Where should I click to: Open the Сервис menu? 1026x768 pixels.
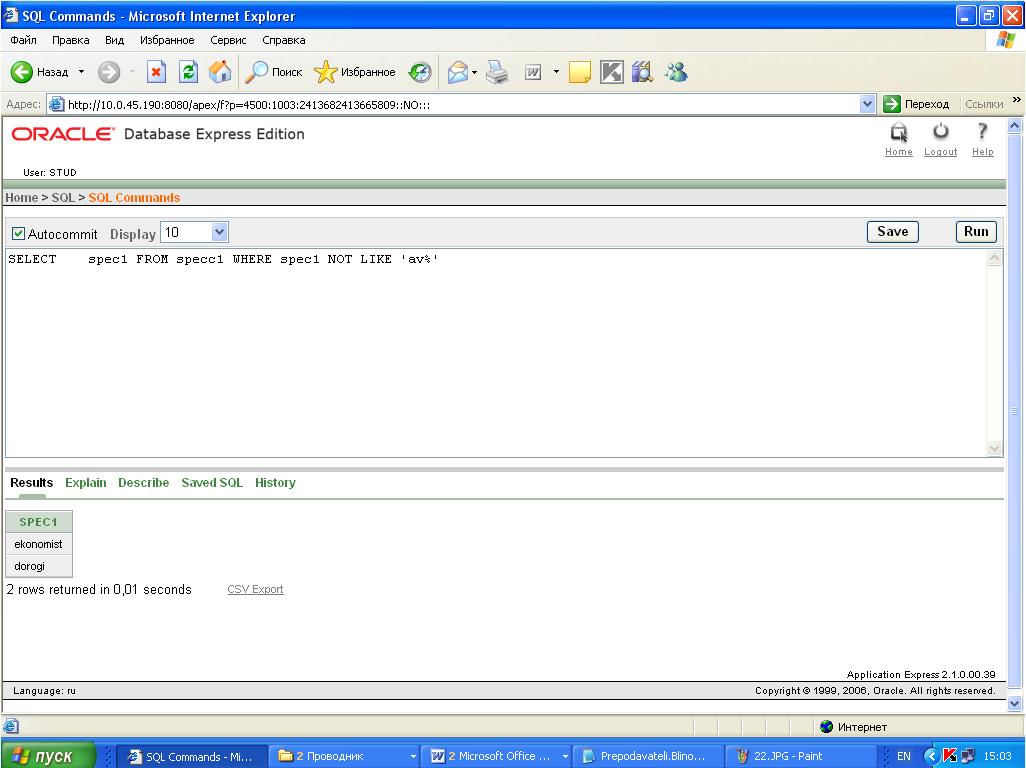(x=228, y=40)
